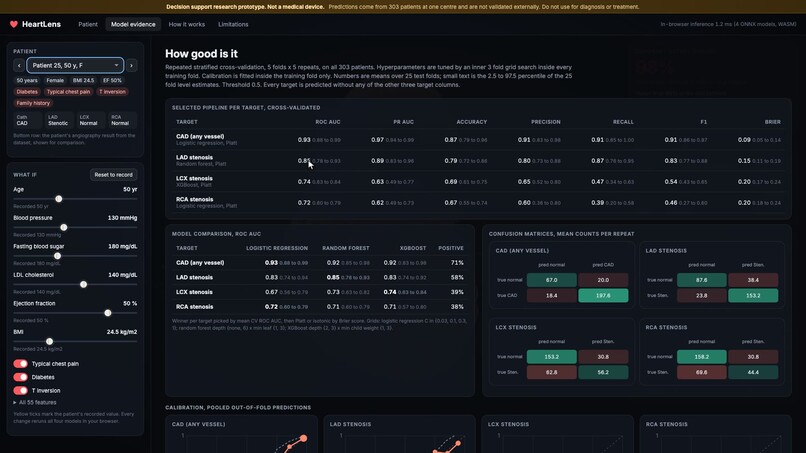The width and height of the screenshot is (806, 453).
Task: Click the HeartLens heart logo icon
Action: coord(14,24)
